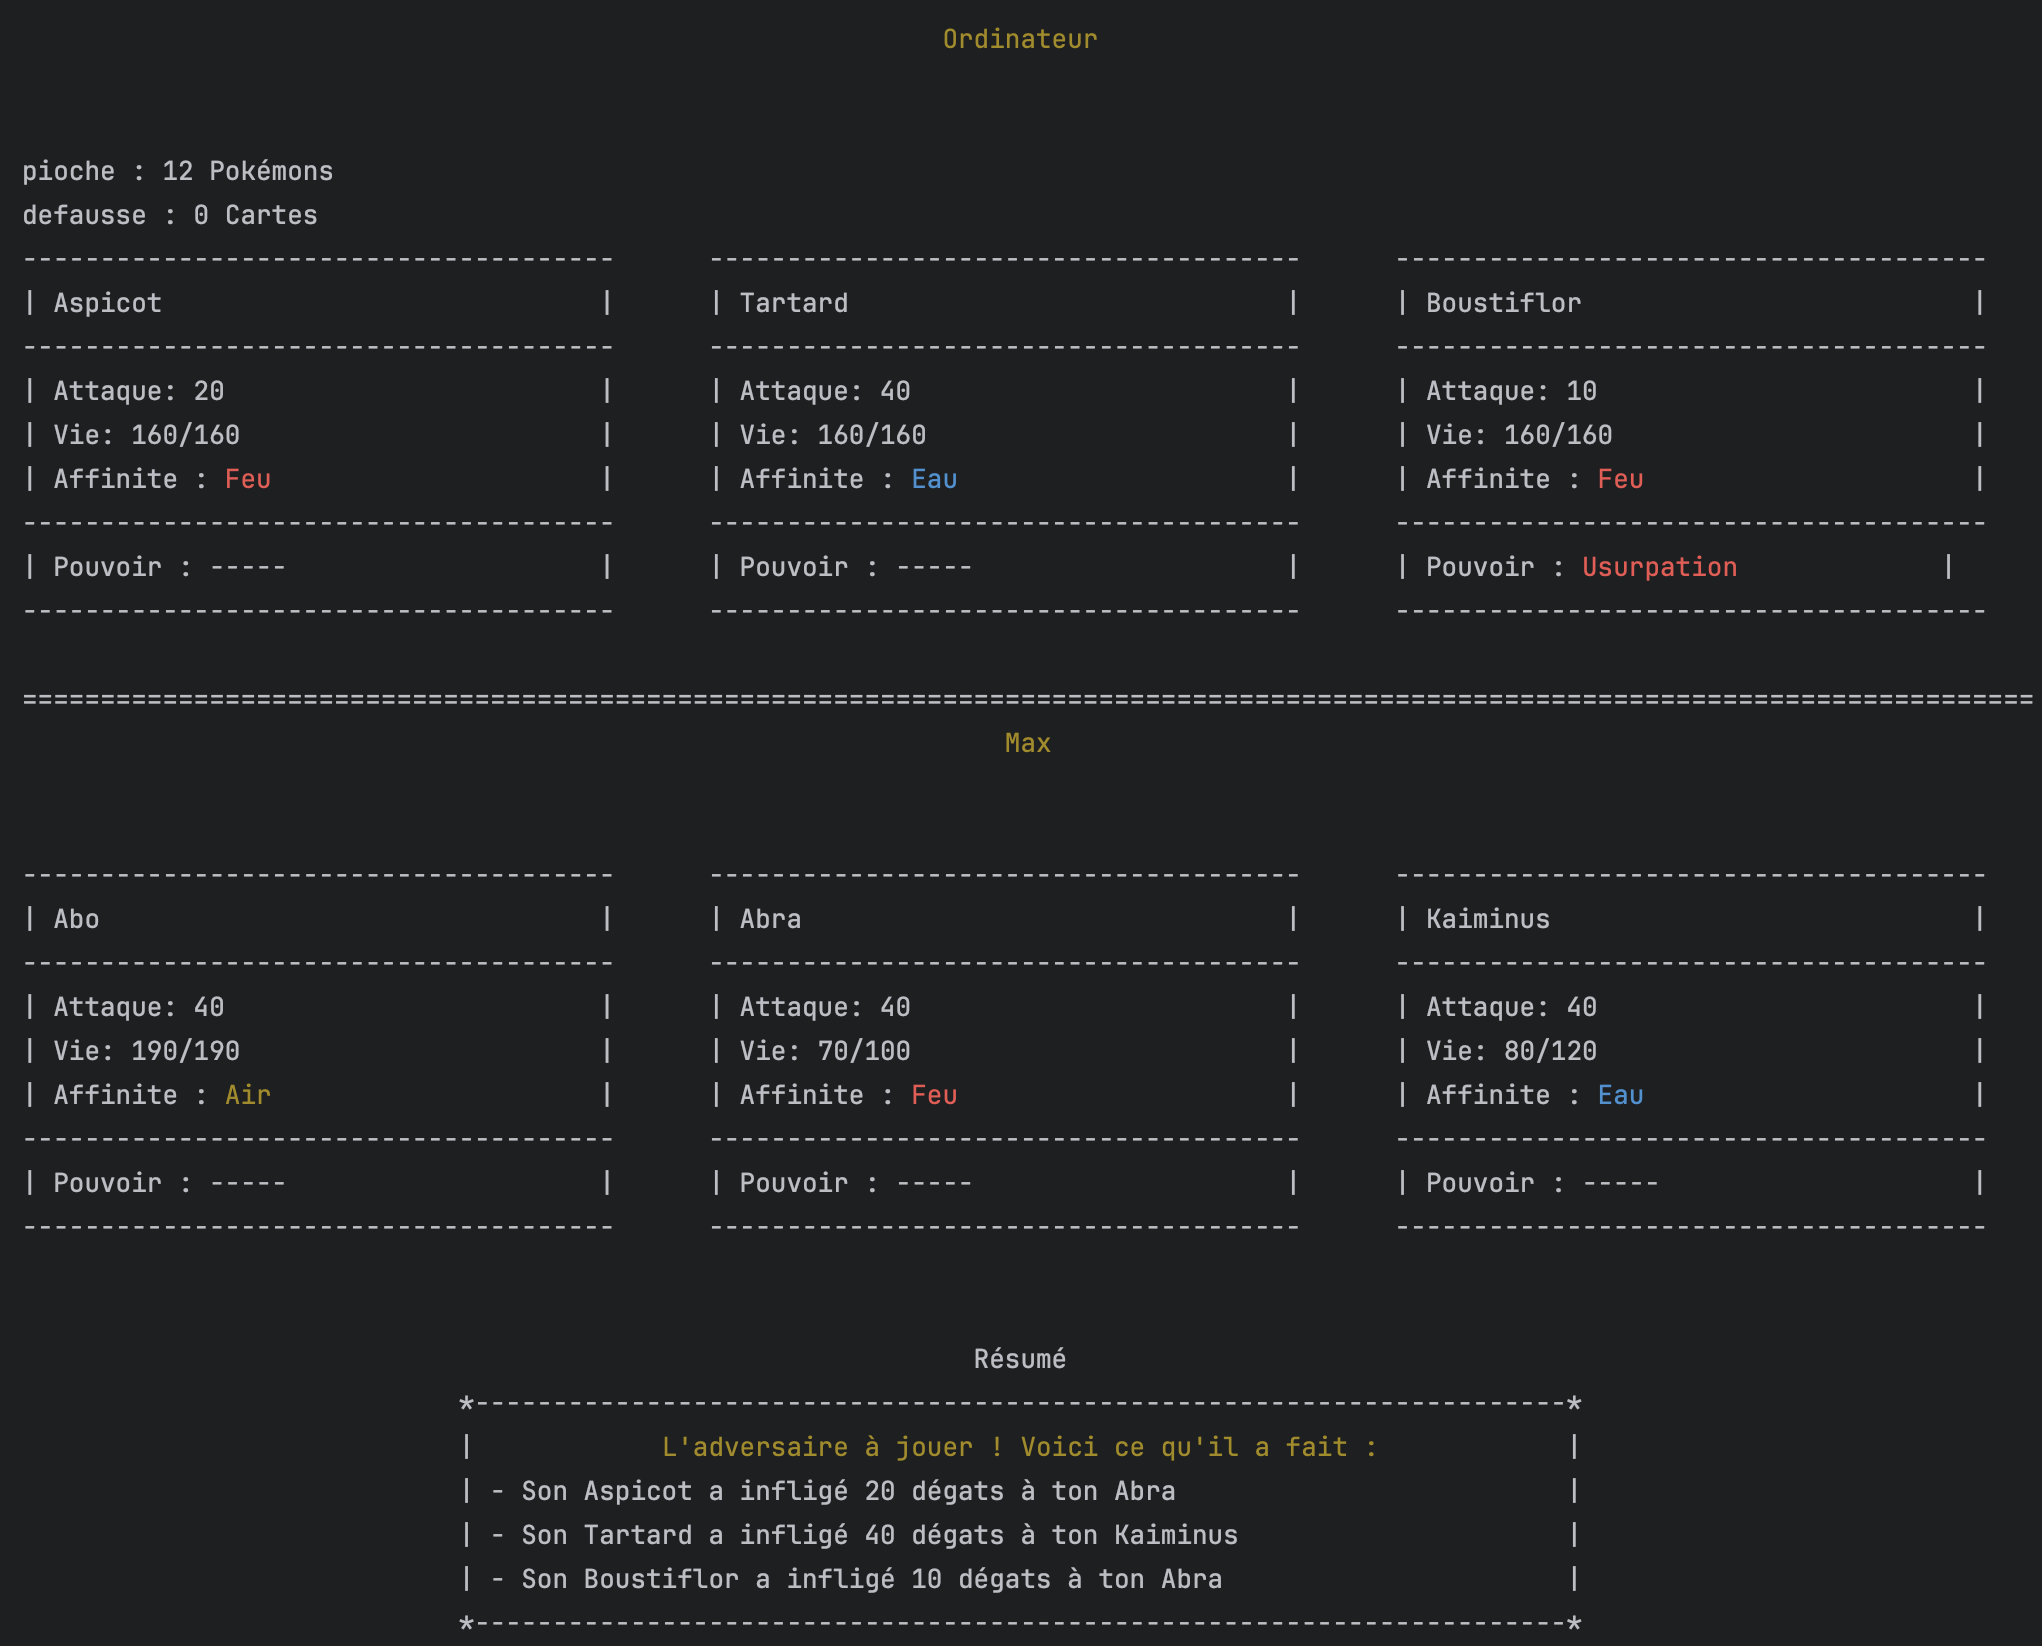This screenshot has height=1646, width=2042.
Task: Click Tartard's Attaque 40 line
Action: (x=825, y=391)
